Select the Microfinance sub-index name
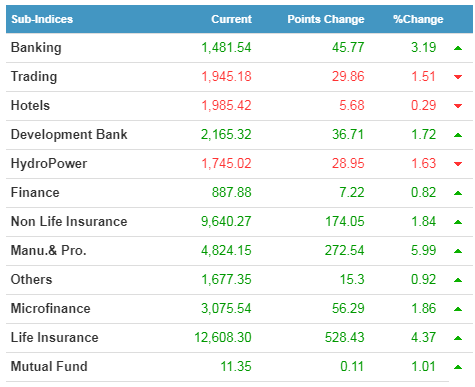 click(50, 308)
